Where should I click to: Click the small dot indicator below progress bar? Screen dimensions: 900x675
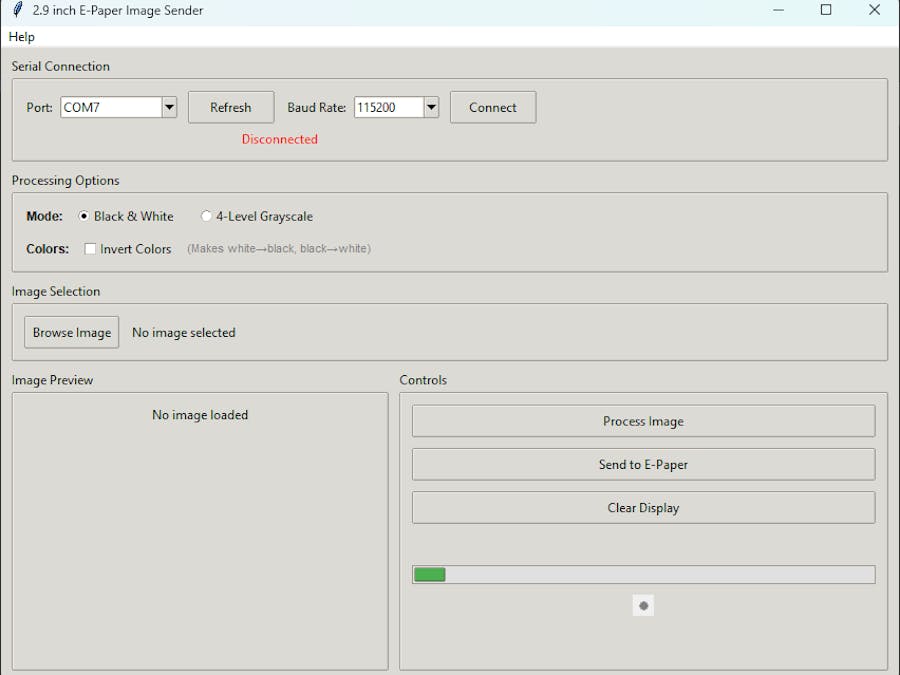tap(643, 606)
